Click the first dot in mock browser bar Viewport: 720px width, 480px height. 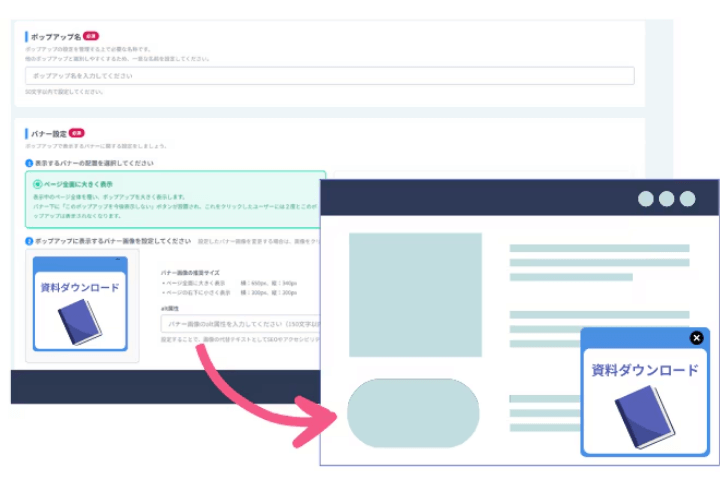pos(646,198)
